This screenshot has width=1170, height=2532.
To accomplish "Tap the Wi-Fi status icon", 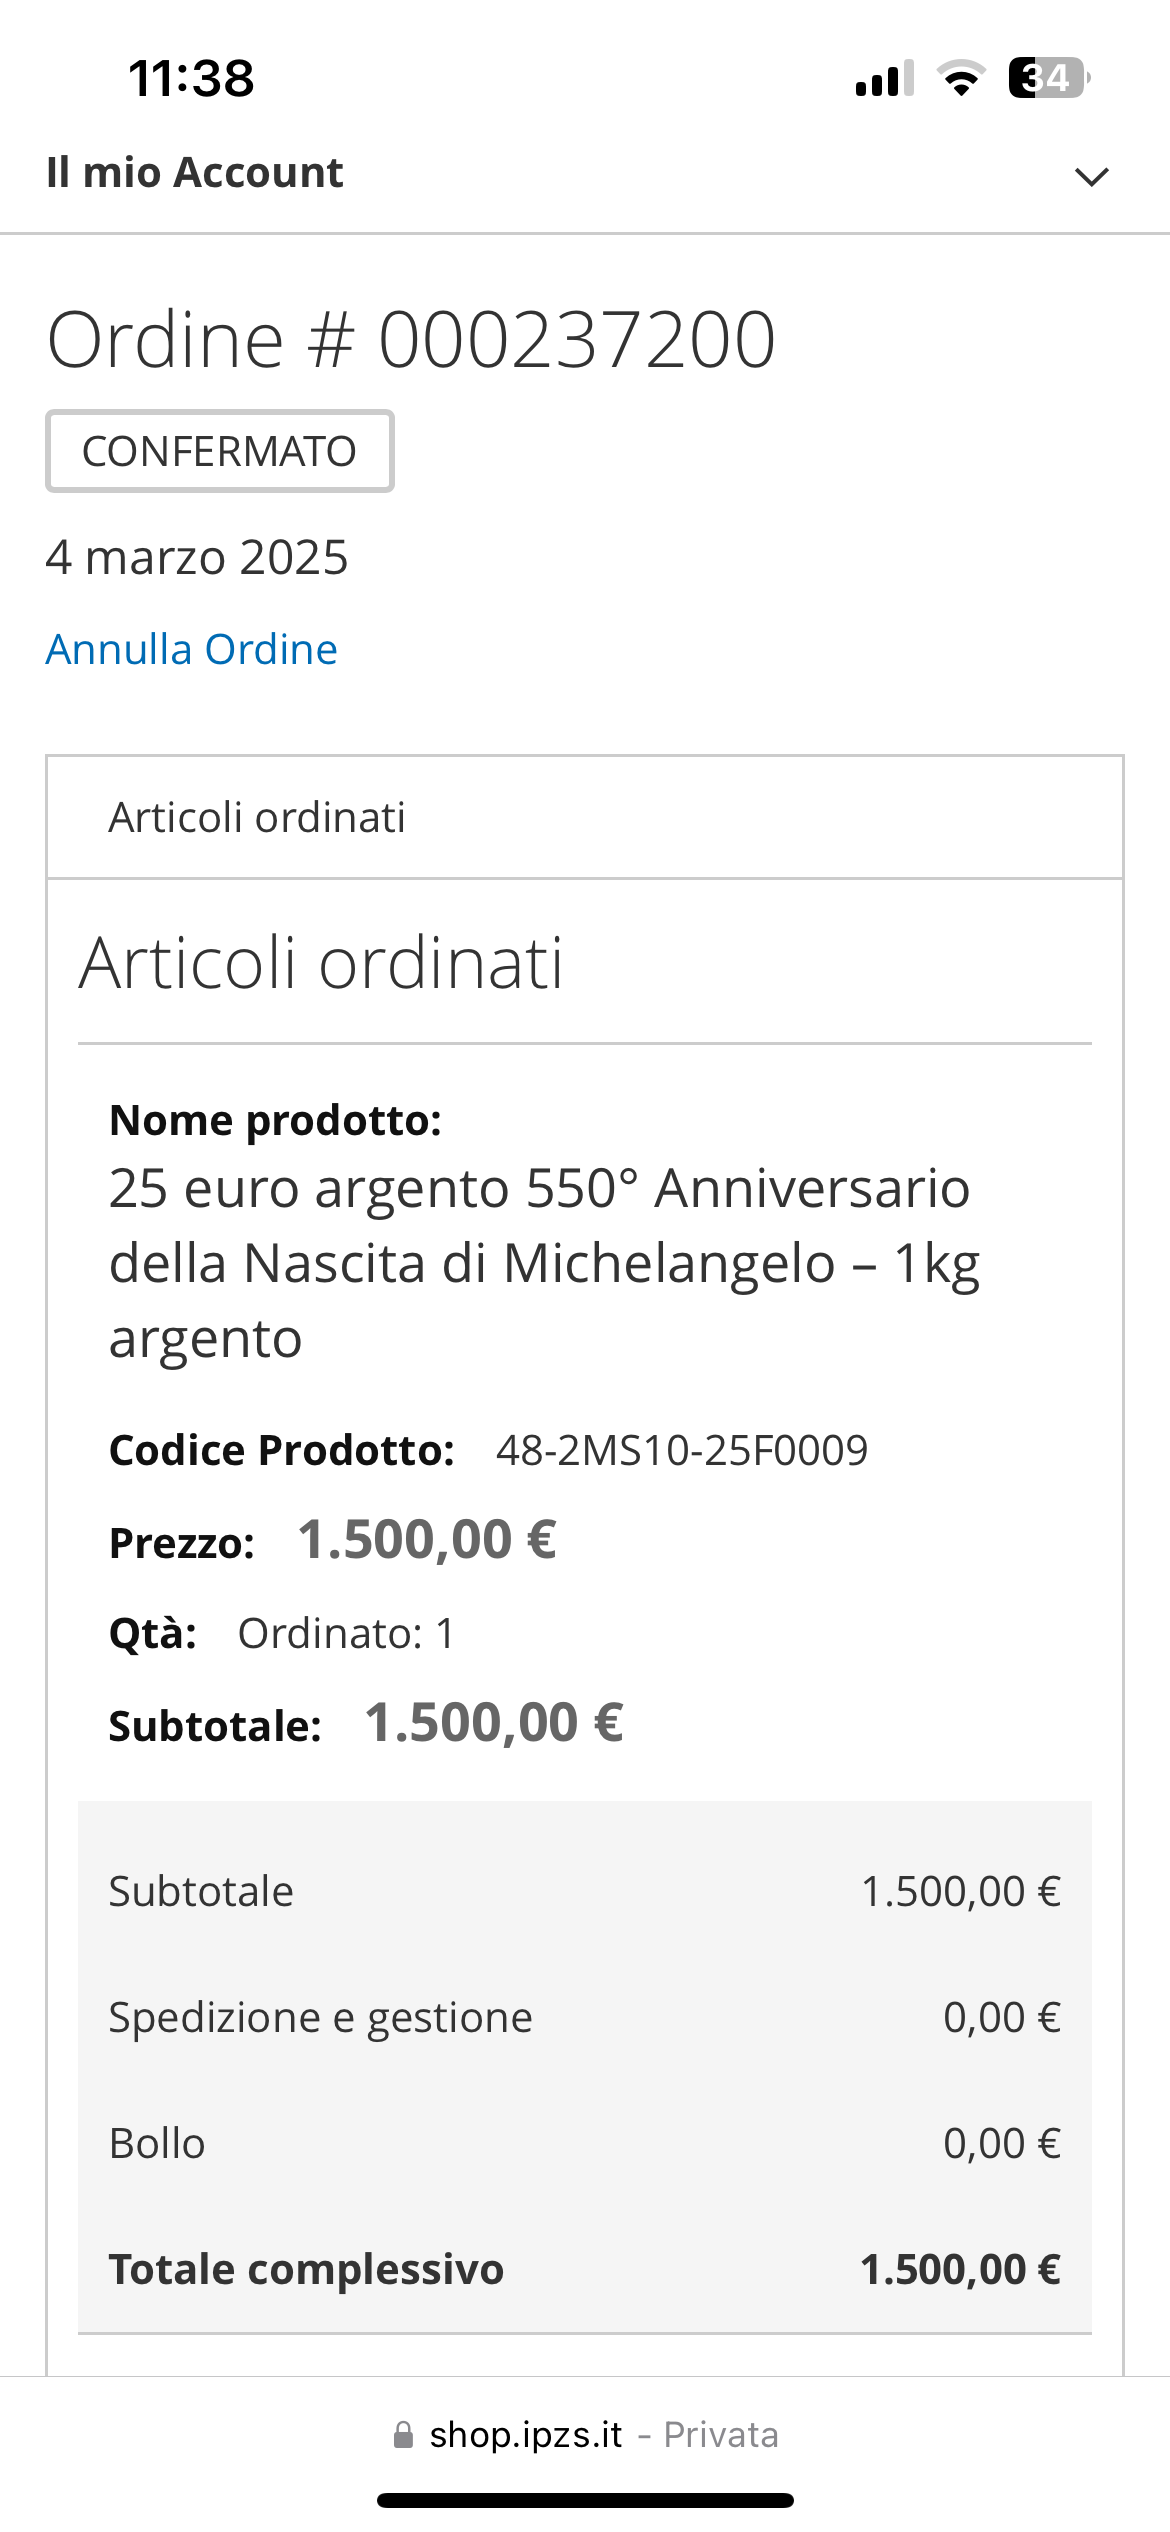I will coord(961,78).
